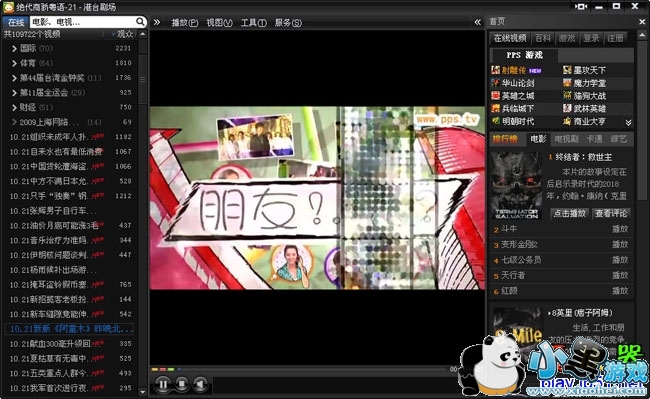Open the 华山论剑 game icon

coord(496,83)
